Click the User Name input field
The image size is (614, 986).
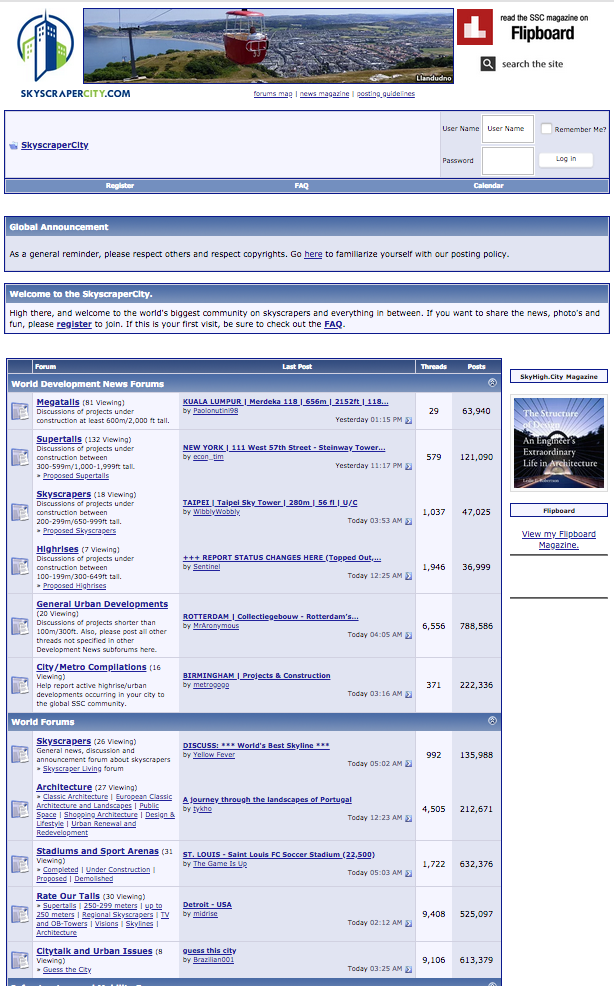508,129
